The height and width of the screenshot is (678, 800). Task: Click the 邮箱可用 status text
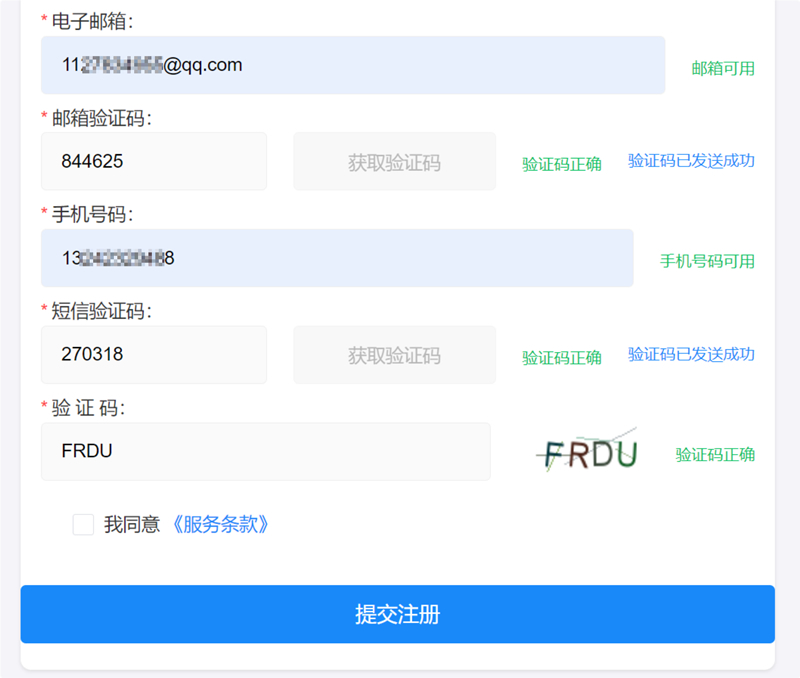point(723,68)
